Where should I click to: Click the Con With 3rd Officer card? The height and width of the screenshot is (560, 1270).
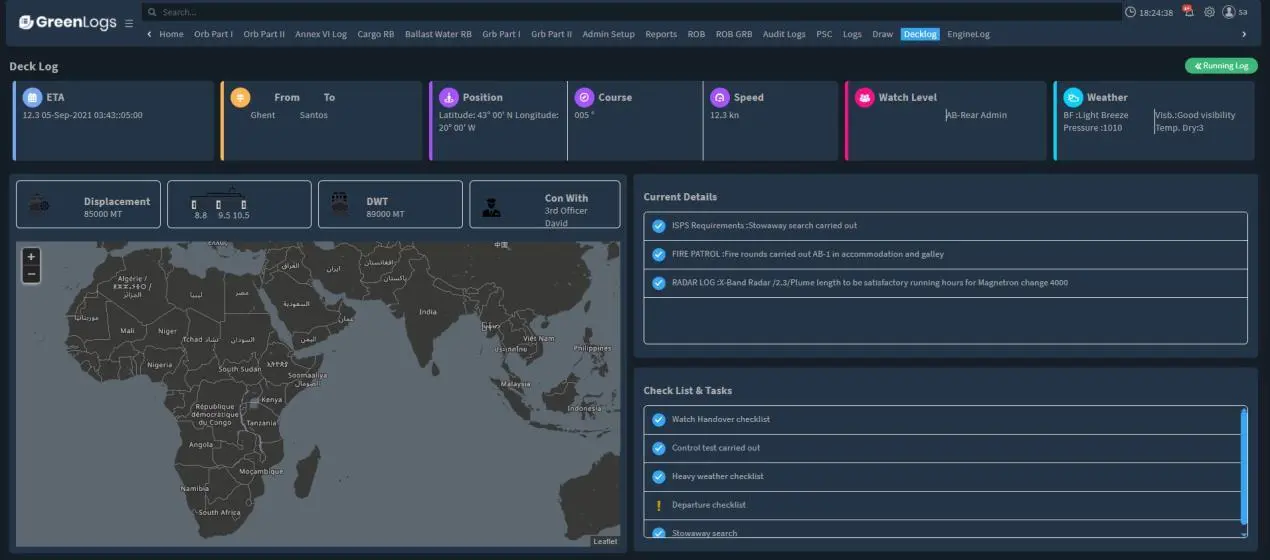point(544,204)
